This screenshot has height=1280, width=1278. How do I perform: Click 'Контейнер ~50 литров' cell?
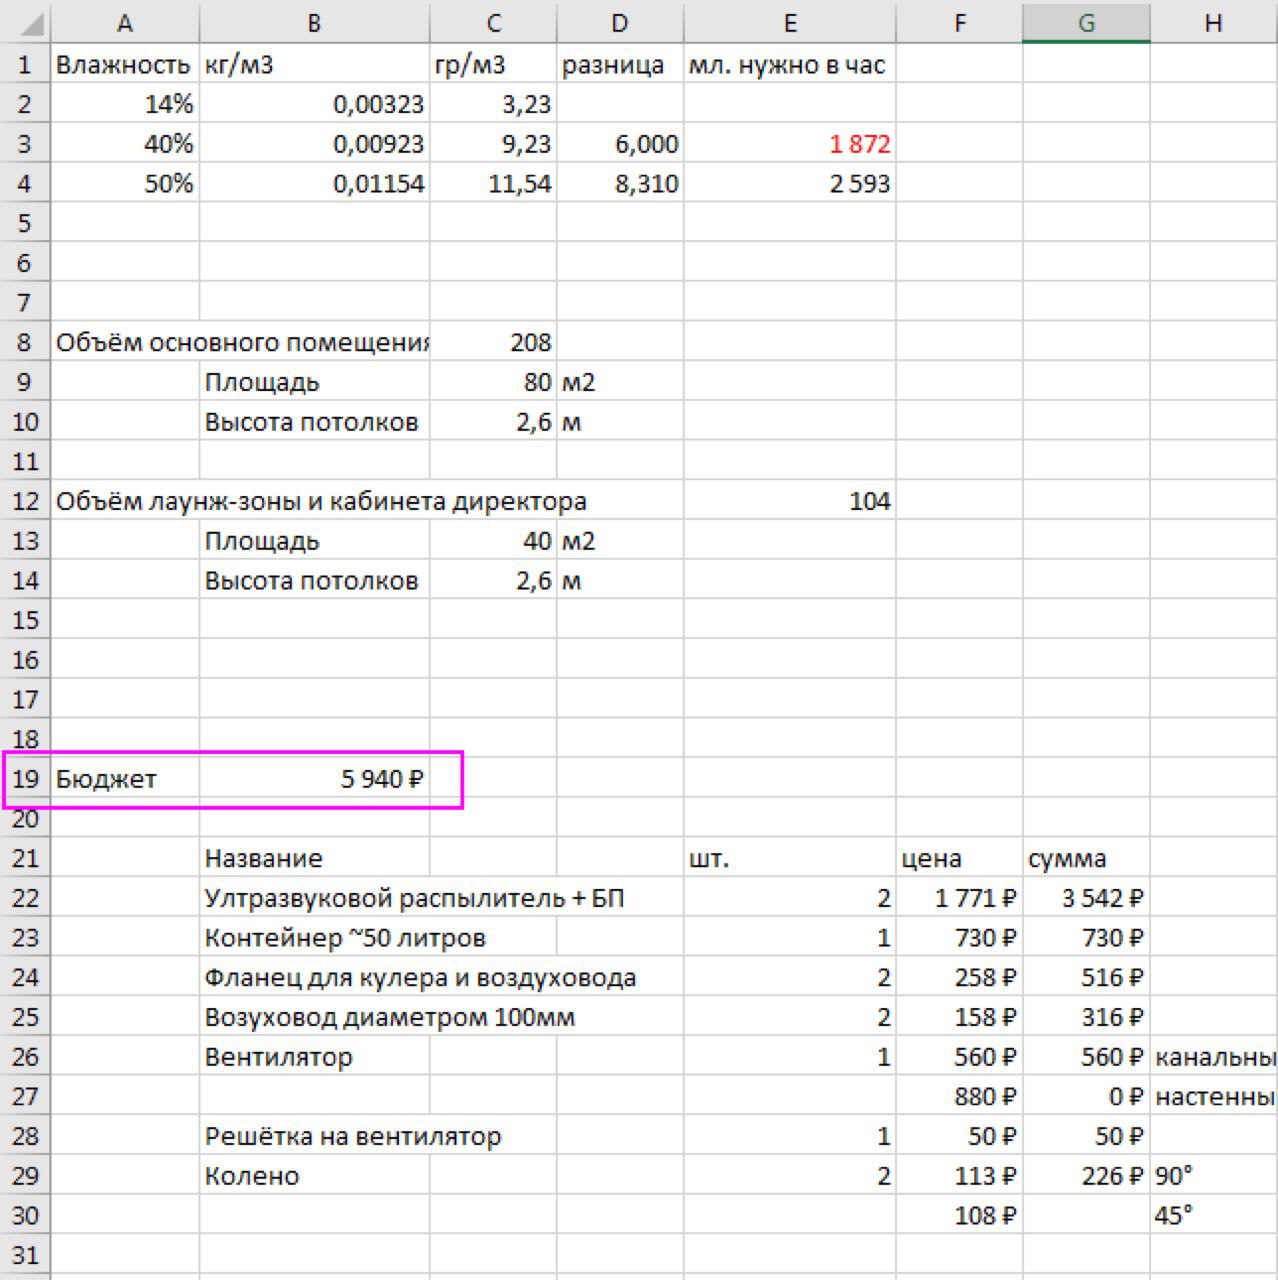pos(345,938)
